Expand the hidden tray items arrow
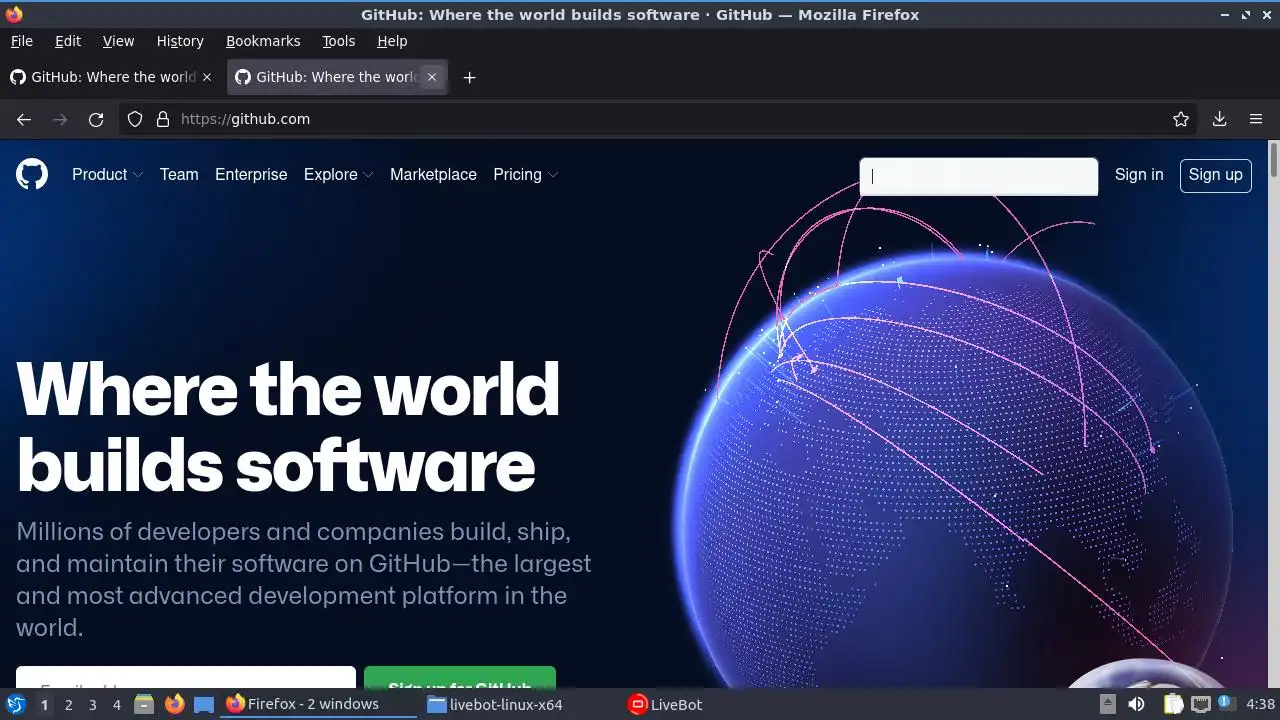 (x=1108, y=704)
